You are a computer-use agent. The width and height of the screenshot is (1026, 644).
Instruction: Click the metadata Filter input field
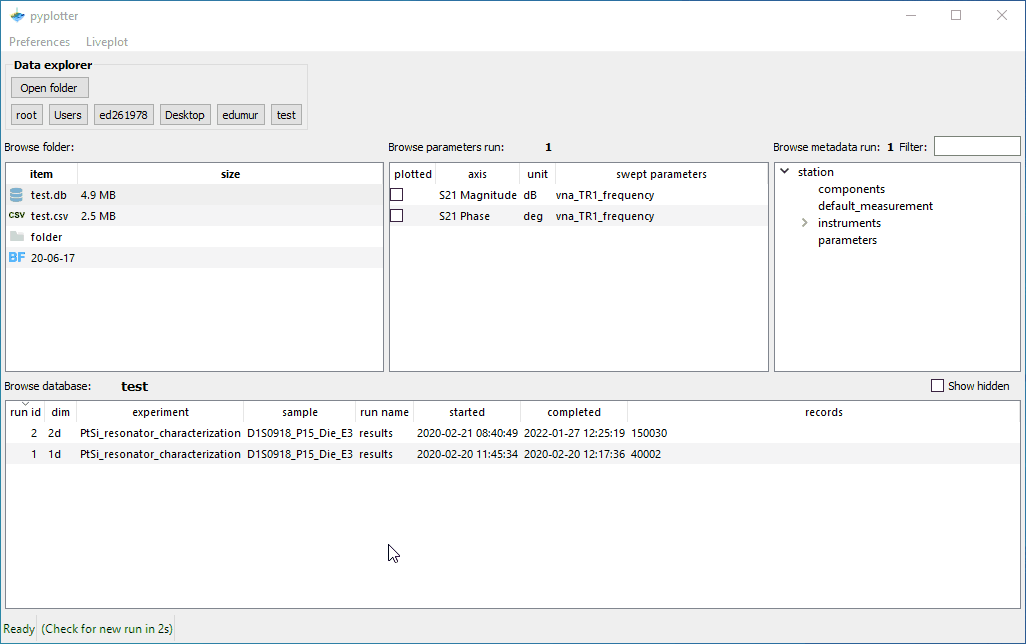(976, 147)
